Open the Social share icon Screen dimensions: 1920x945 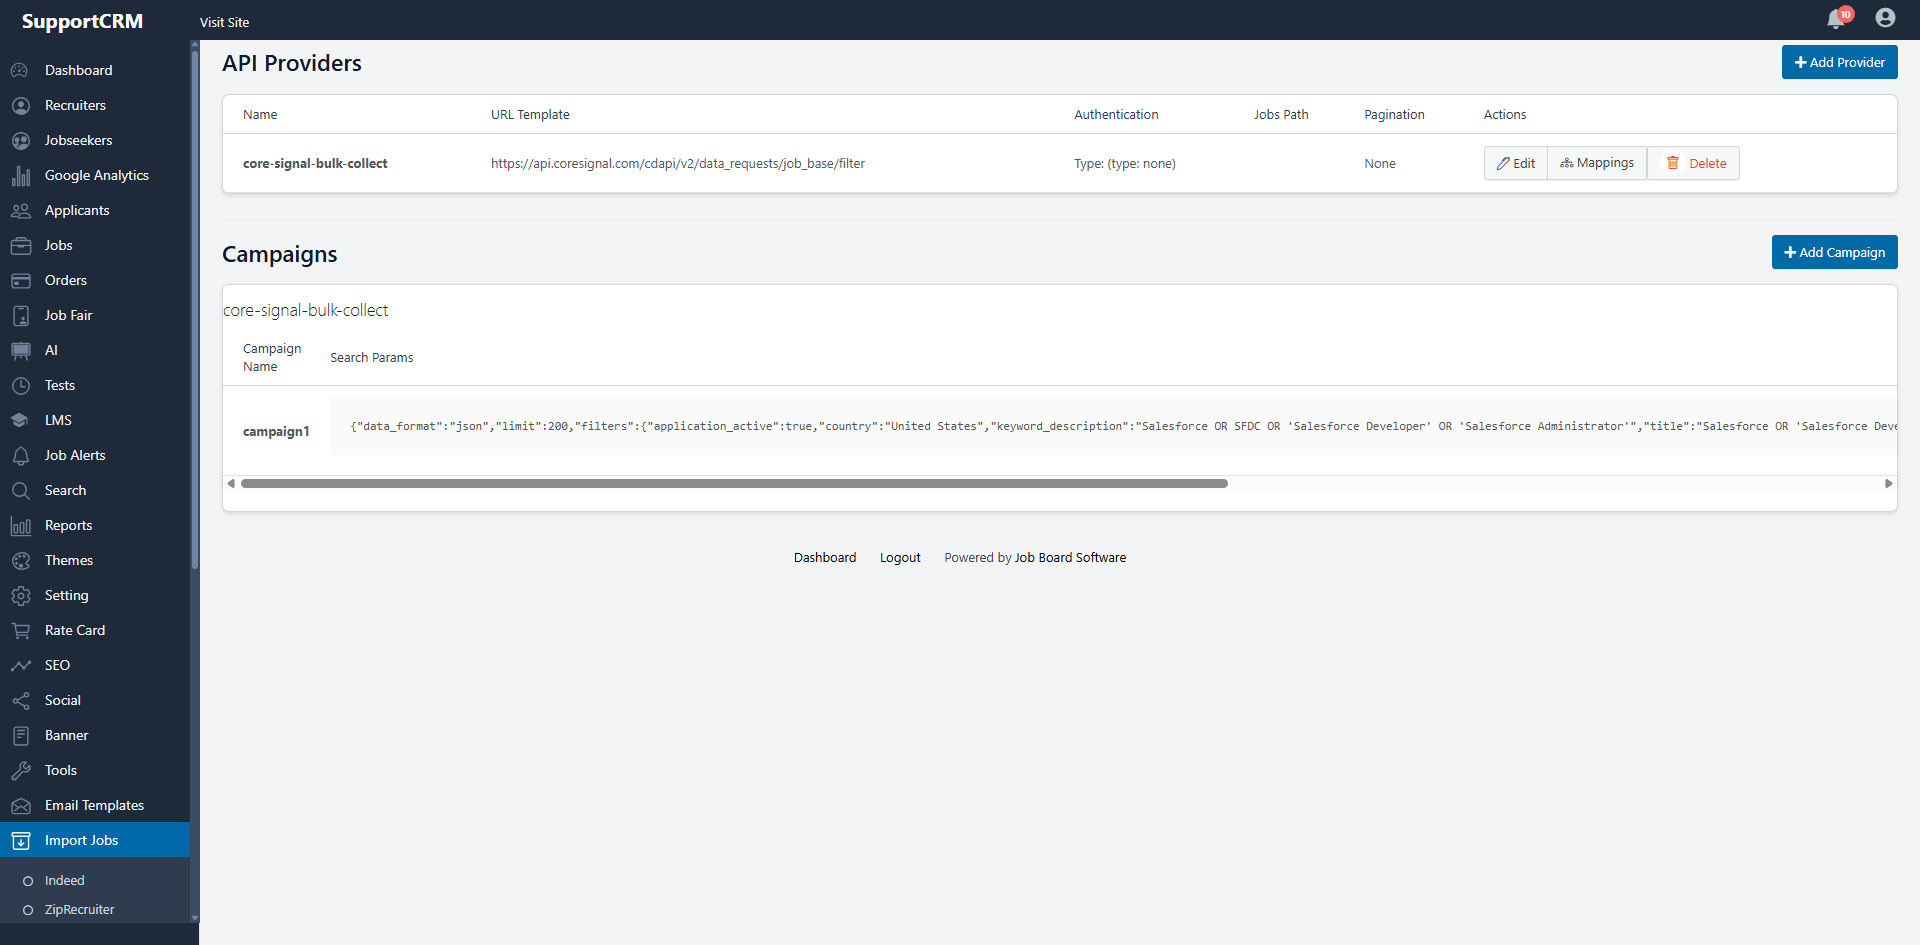[x=22, y=700]
